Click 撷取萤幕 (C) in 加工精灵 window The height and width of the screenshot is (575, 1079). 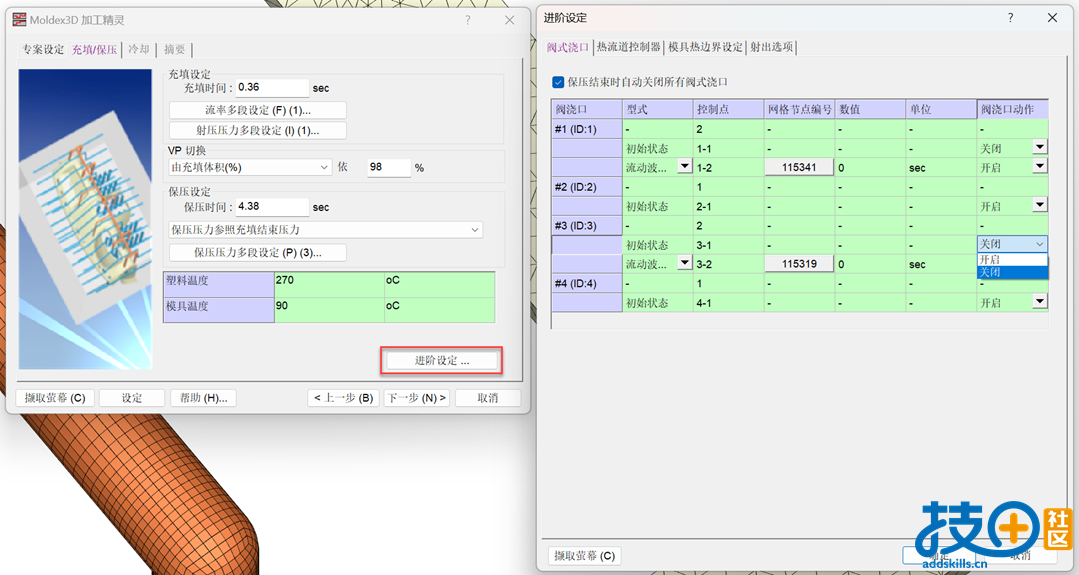click(x=55, y=398)
